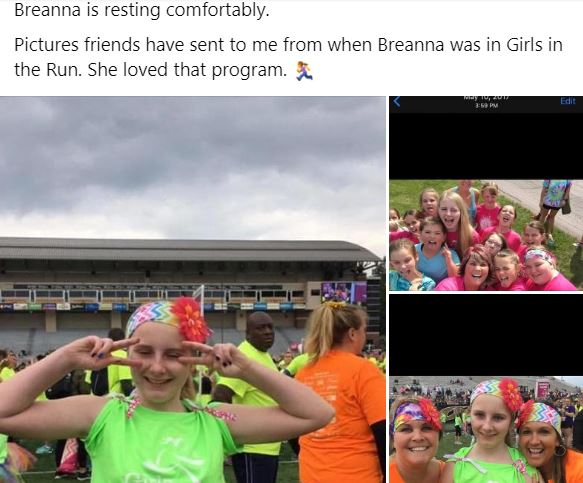This screenshot has height=483, width=583.
Task: Click the woman with tie-dye headband, bottom-right photo
Action: (x=416, y=441)
